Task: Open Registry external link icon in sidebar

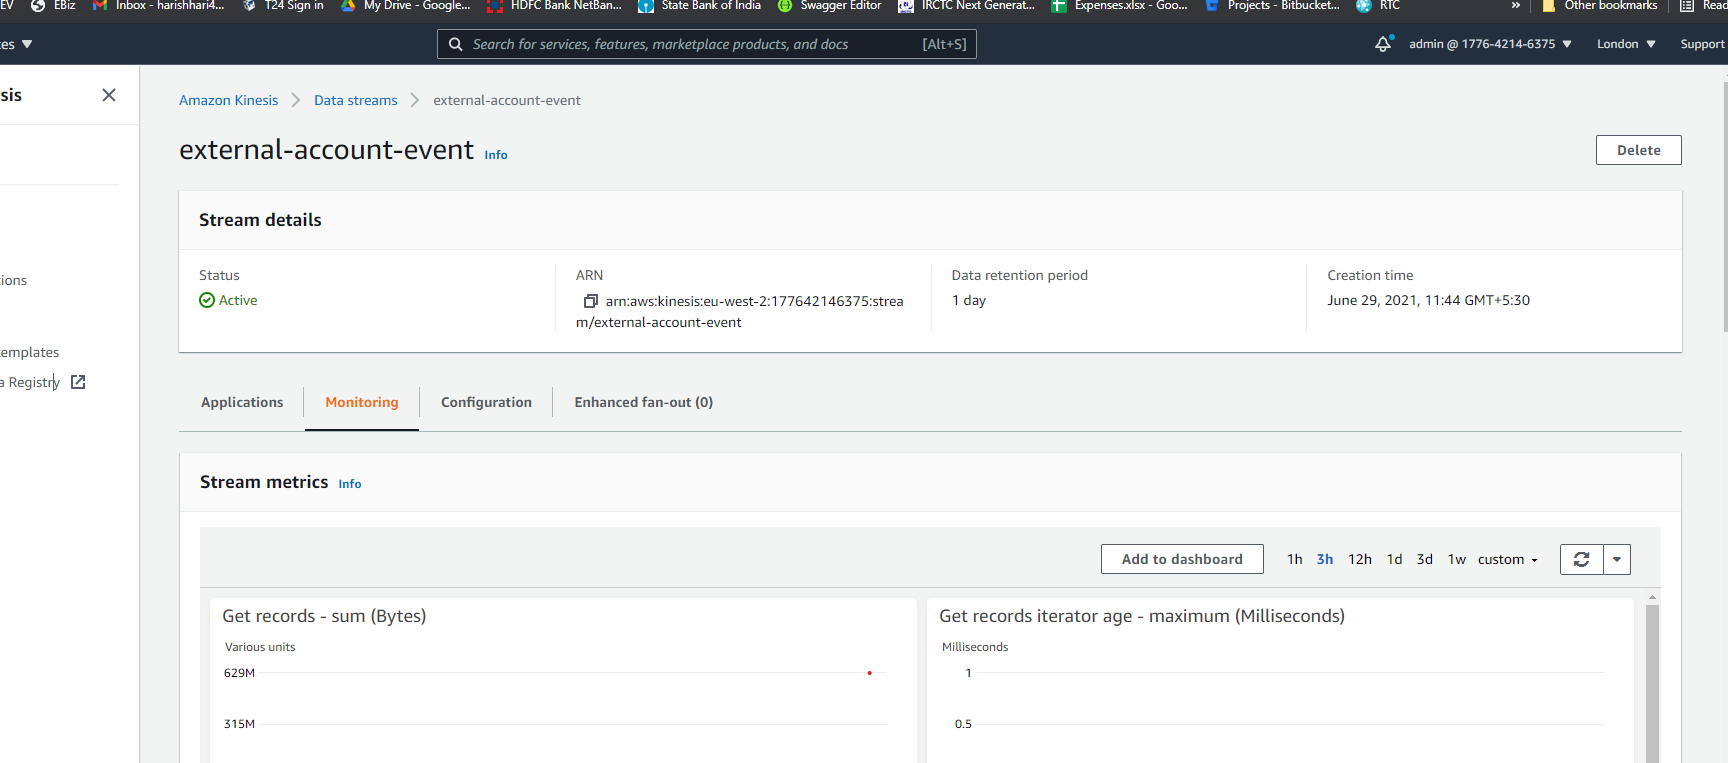Action: pos(78,382)
